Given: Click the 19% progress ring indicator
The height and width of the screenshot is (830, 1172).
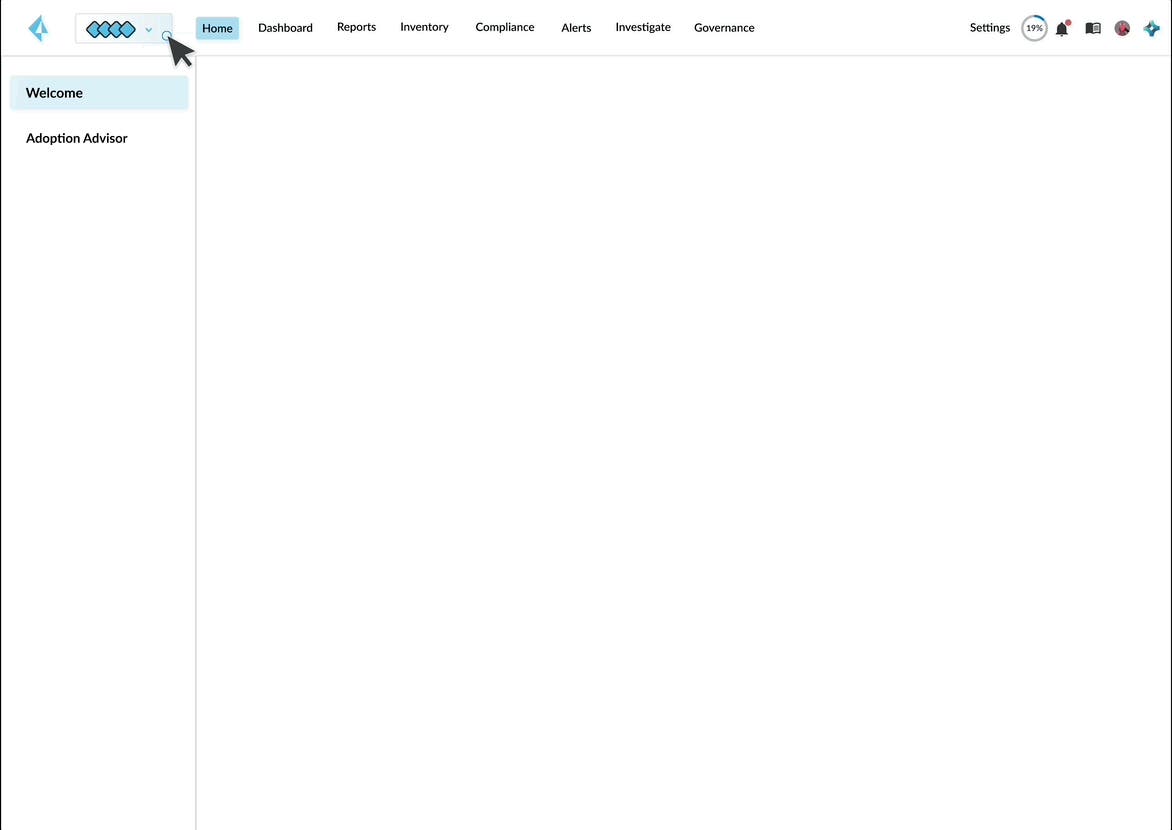Looking at the screenshot, I should tap(1034, 28).
